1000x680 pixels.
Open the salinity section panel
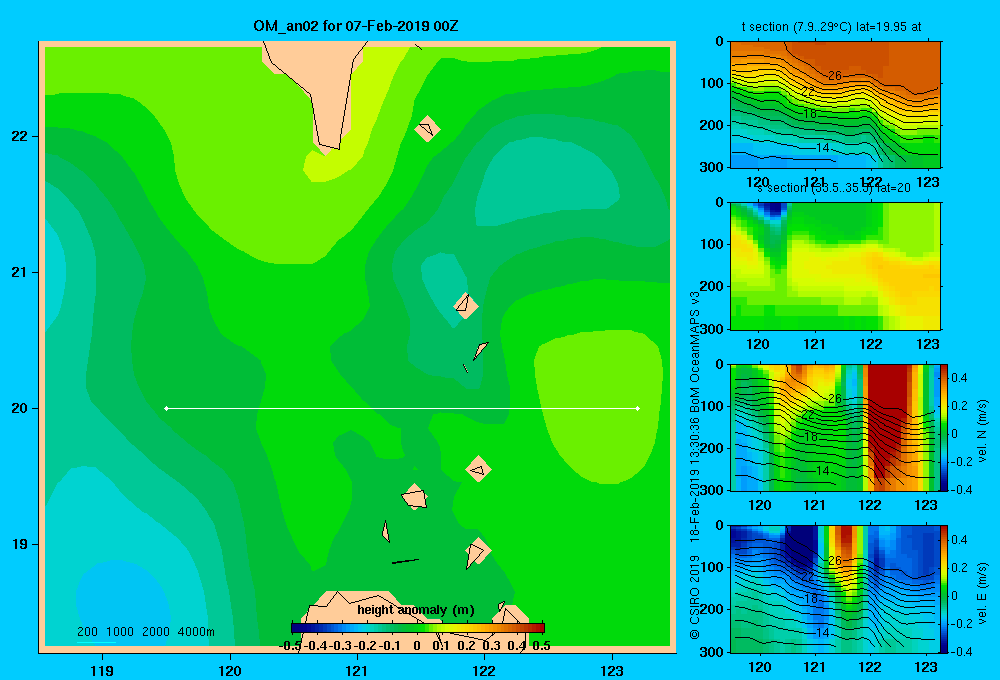(x=835, y=265)
